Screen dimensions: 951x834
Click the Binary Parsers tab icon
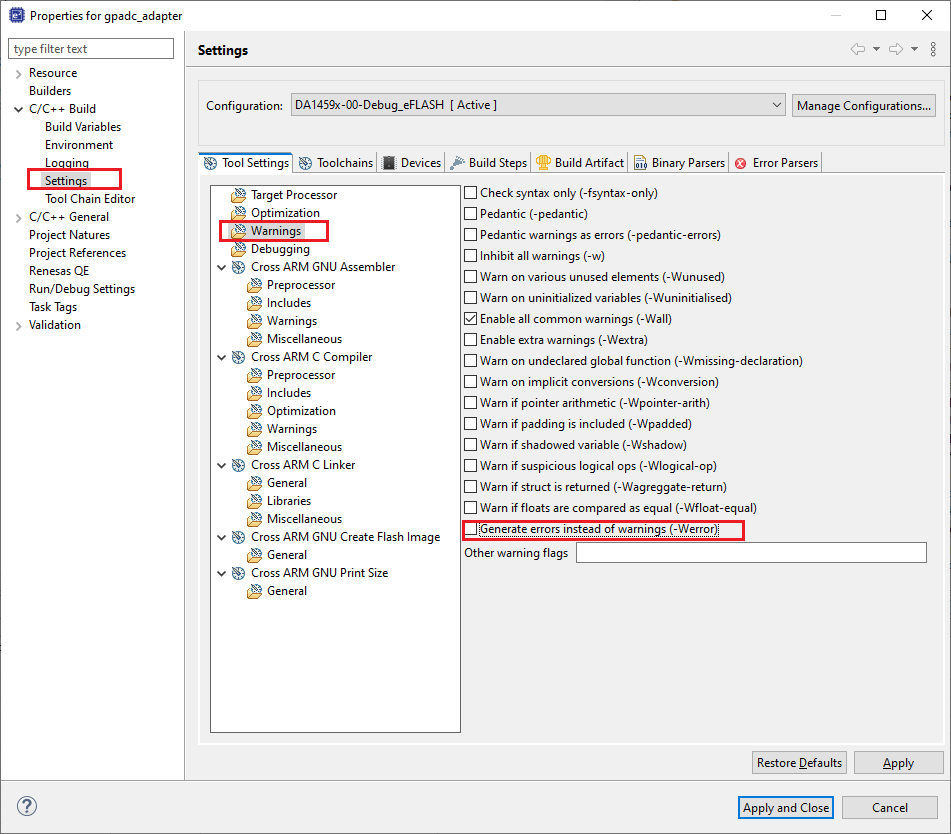click(640, 163)
